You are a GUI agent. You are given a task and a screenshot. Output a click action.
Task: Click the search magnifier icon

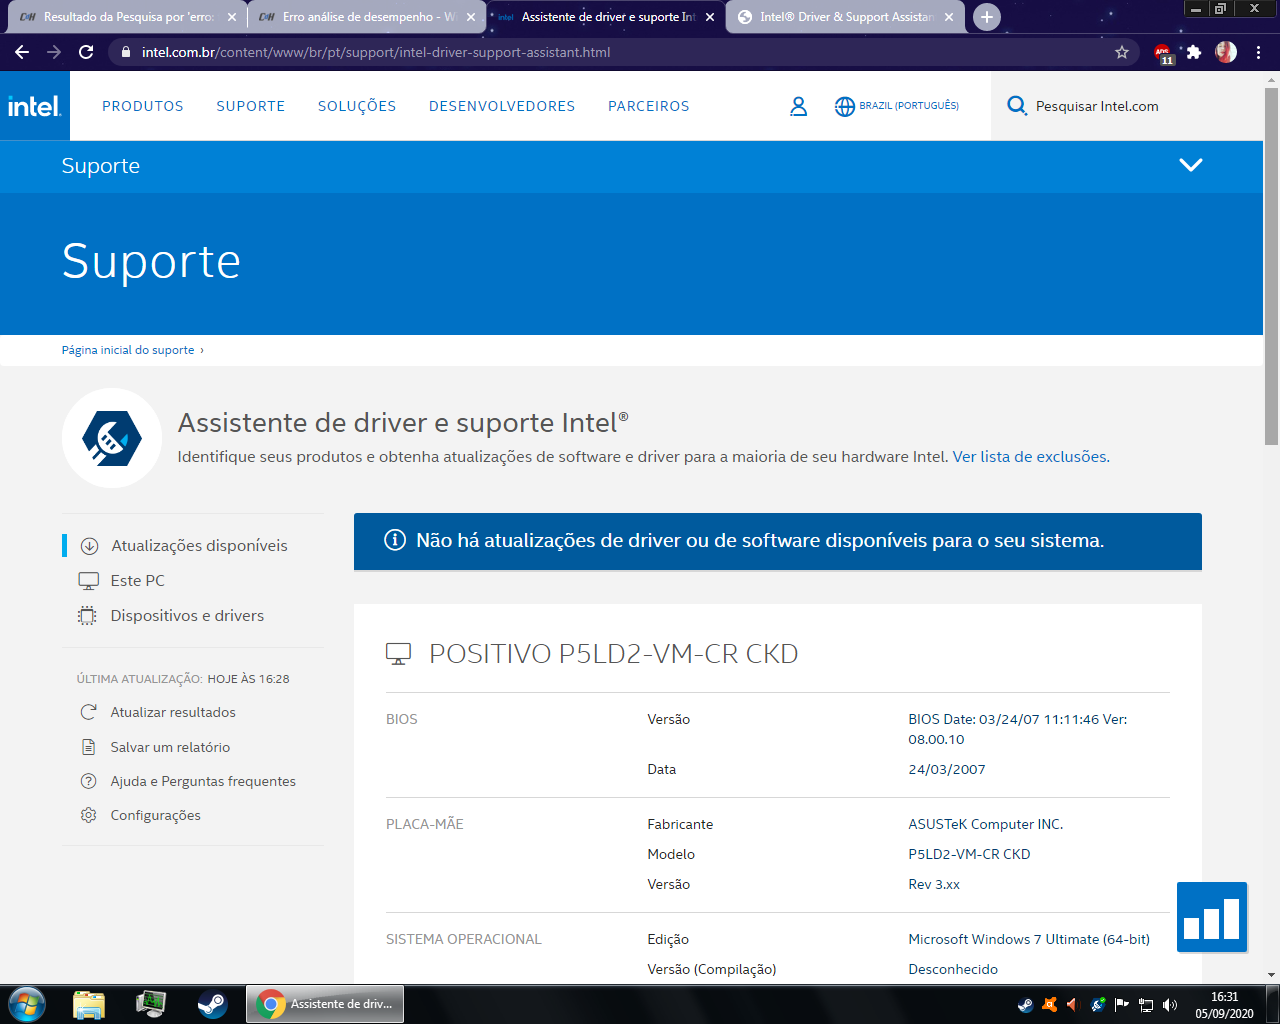1017,106
